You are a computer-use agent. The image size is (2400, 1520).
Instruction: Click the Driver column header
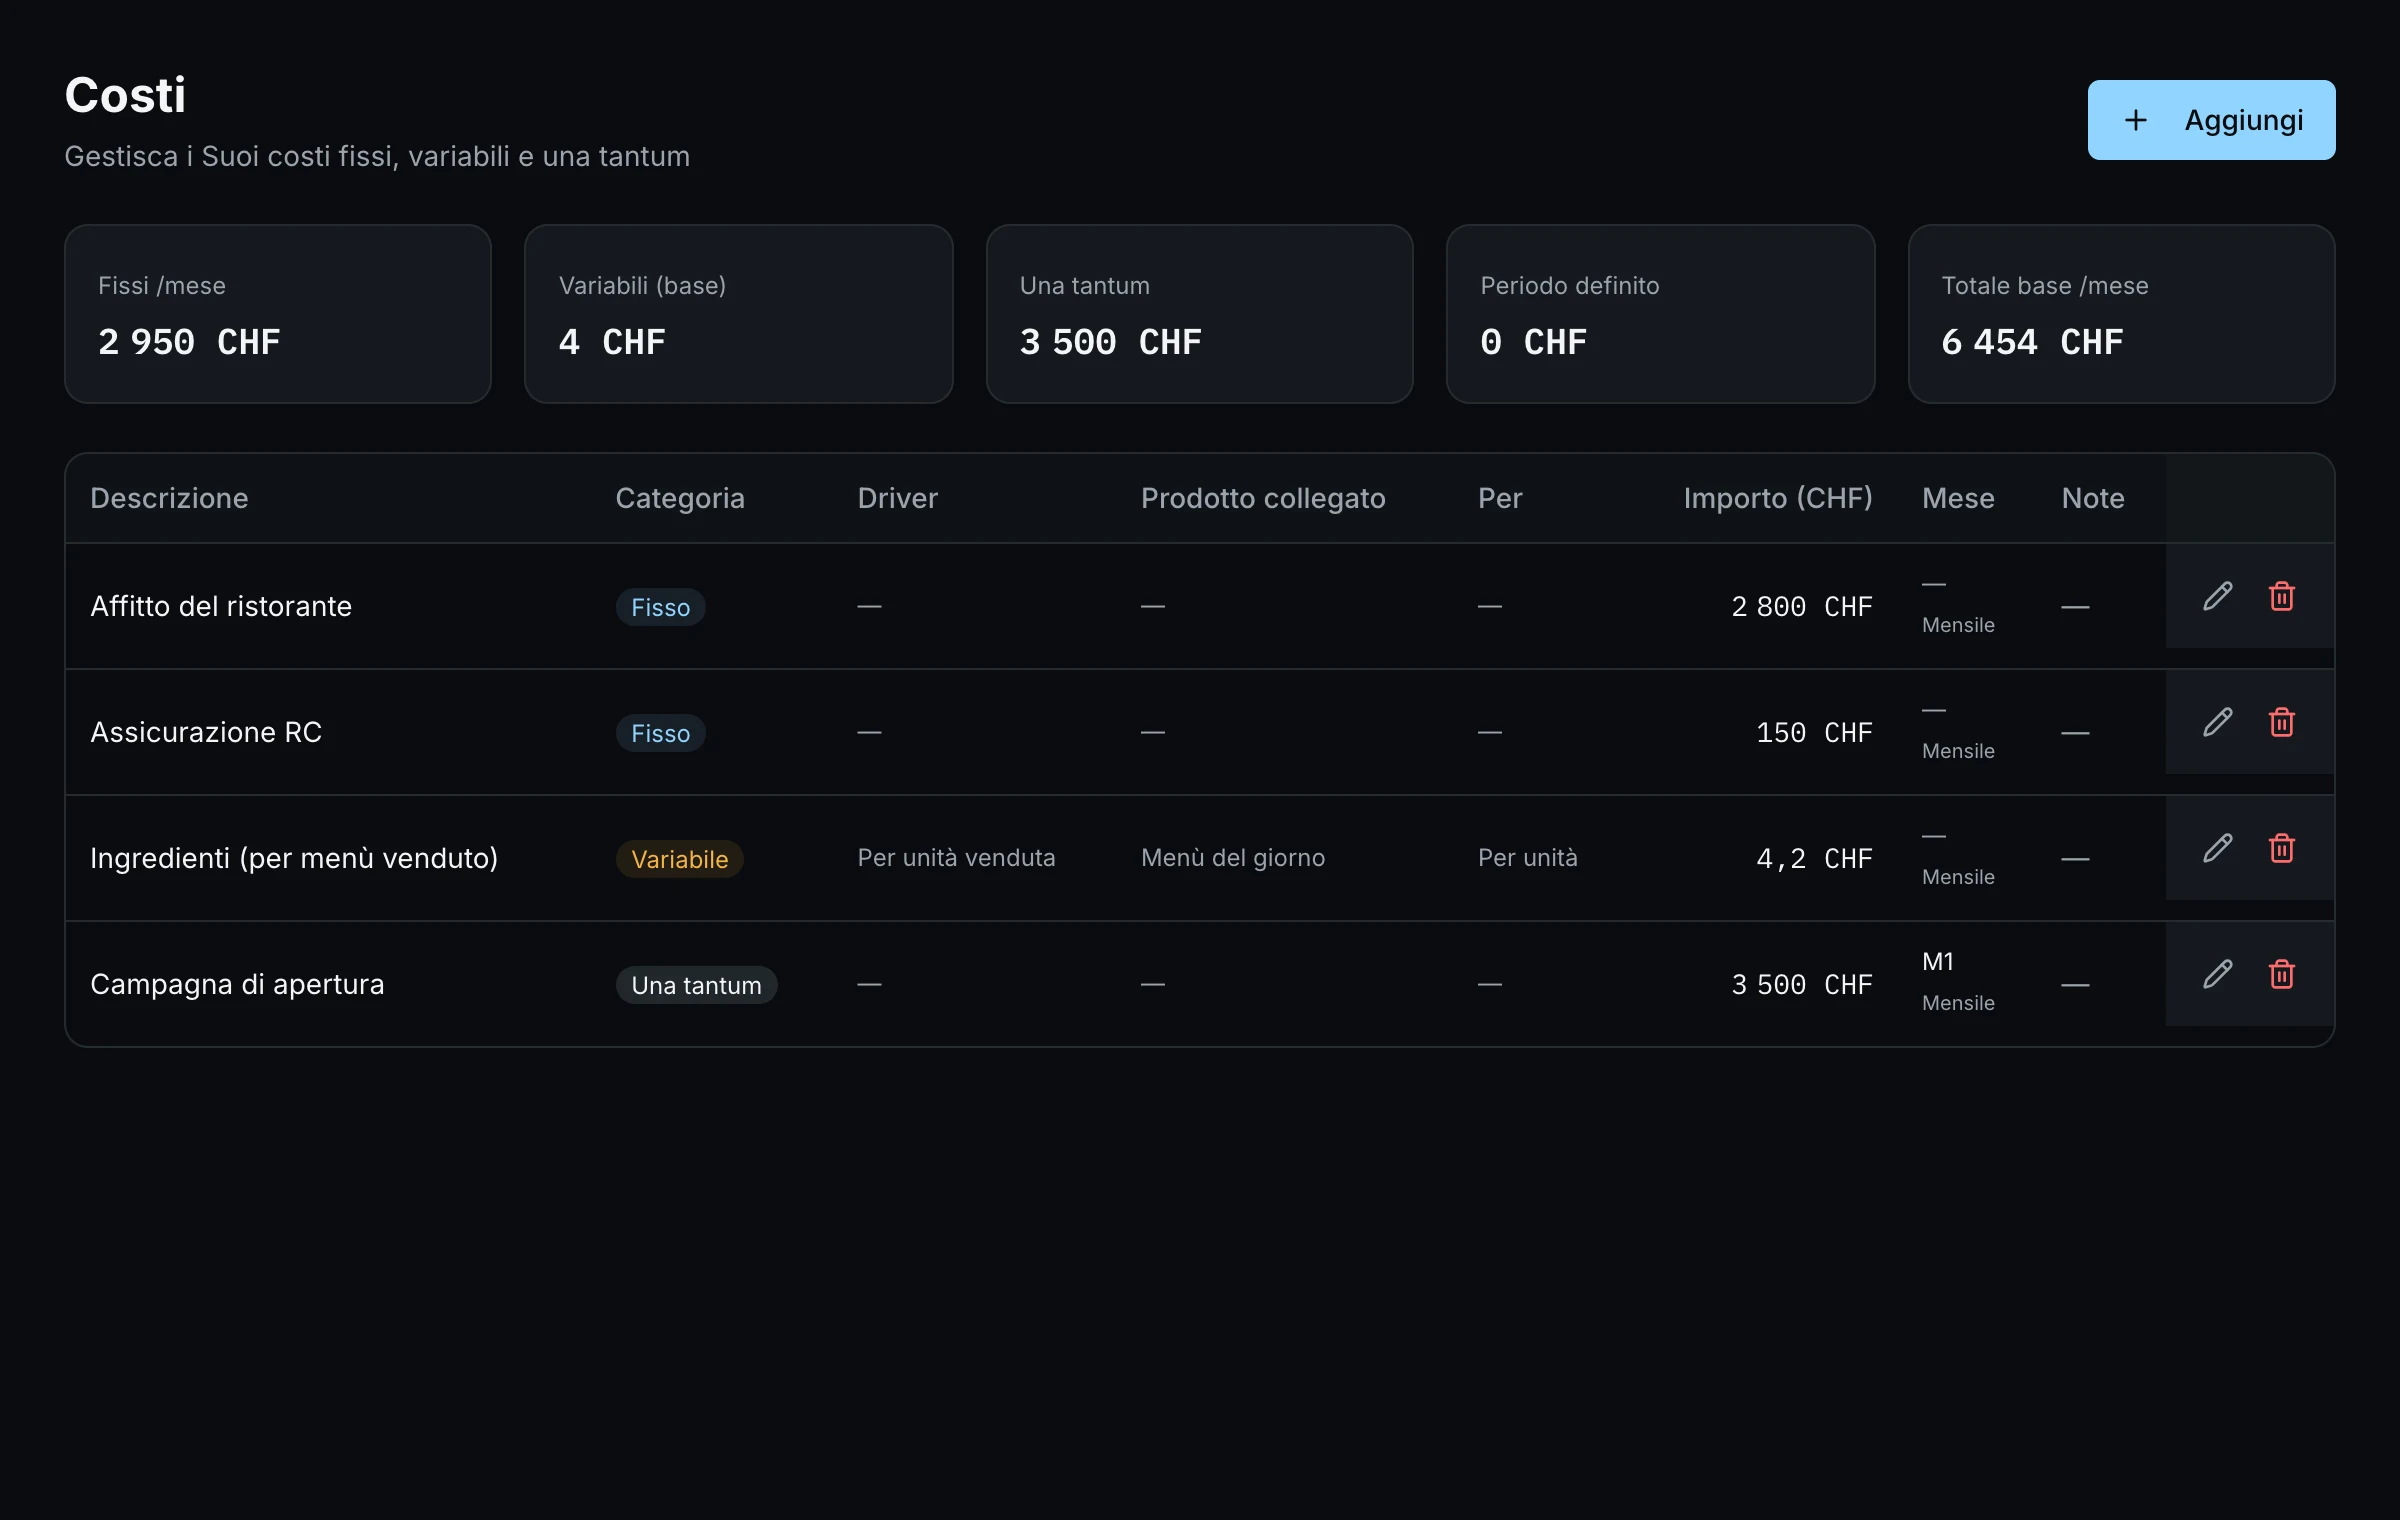(898, 498)
